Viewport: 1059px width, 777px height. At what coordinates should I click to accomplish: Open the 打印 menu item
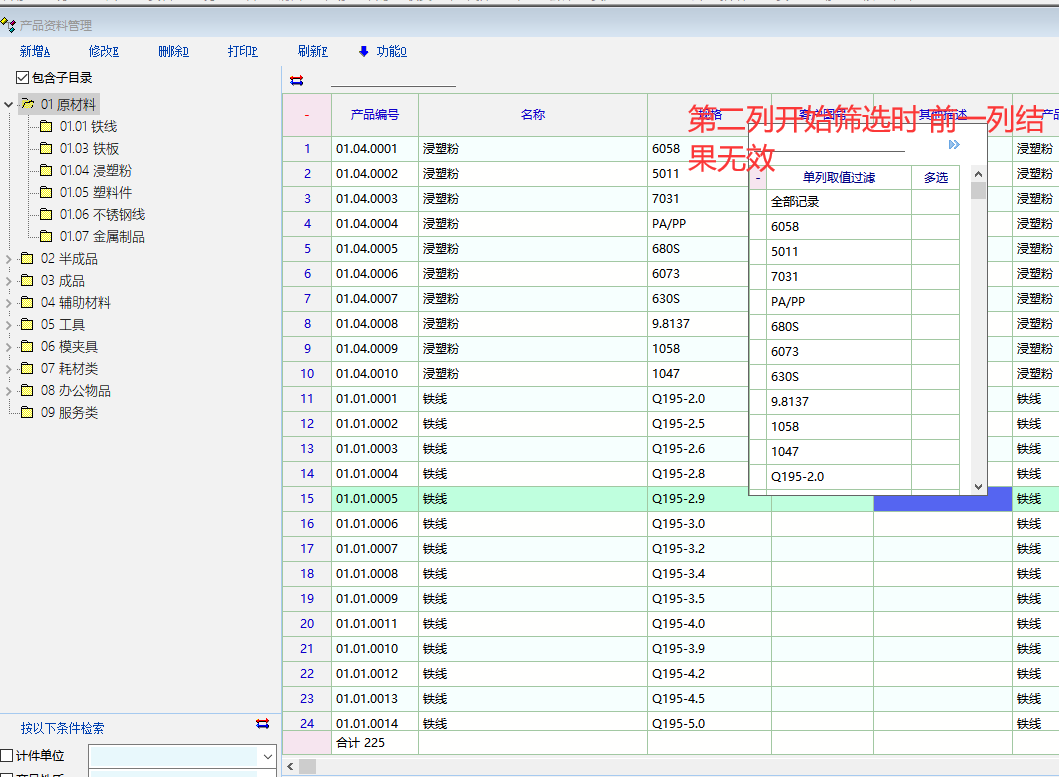pos(242,51)
